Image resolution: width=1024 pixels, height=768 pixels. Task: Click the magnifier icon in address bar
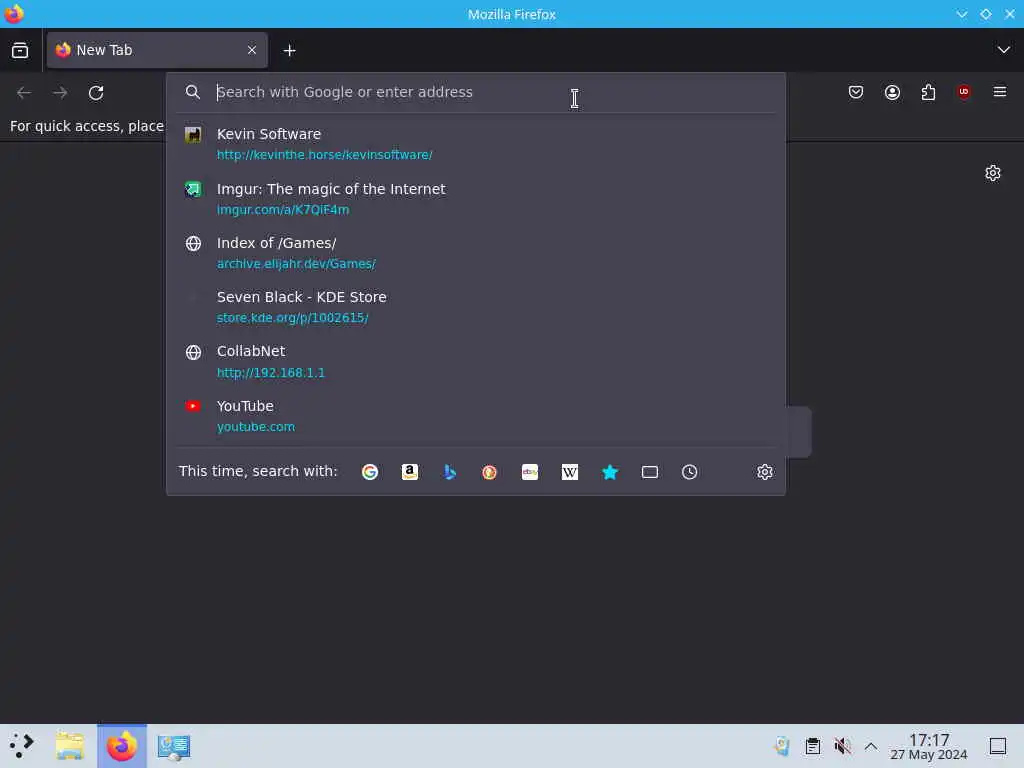coord(193,92)
